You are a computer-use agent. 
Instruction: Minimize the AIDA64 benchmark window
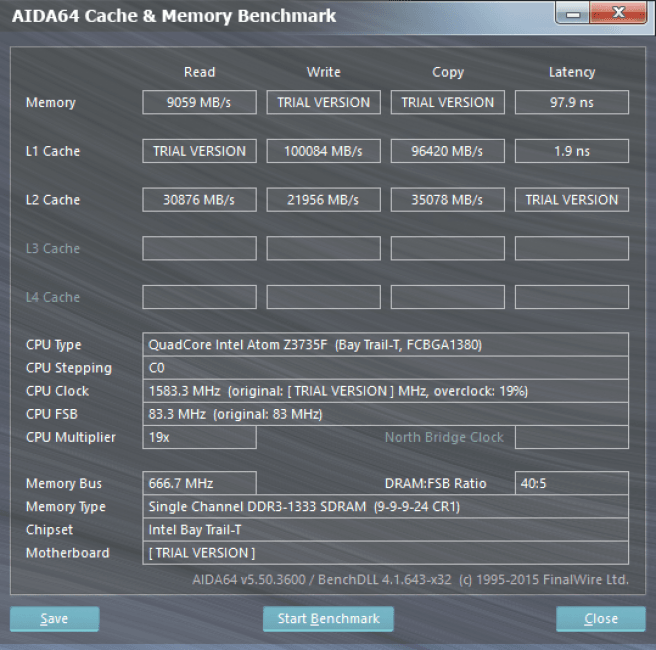click(x=573, y=13)
